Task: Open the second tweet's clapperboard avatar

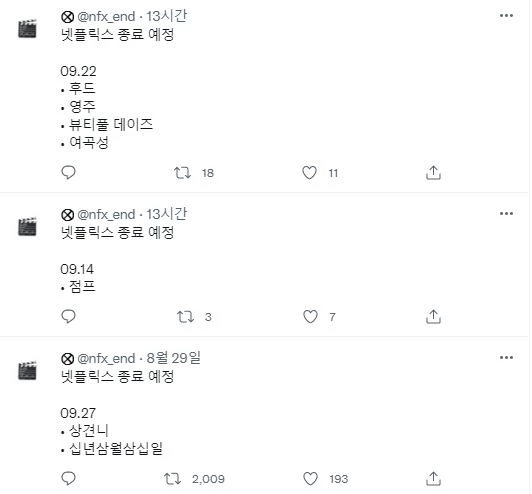Action: click(27, 226)
